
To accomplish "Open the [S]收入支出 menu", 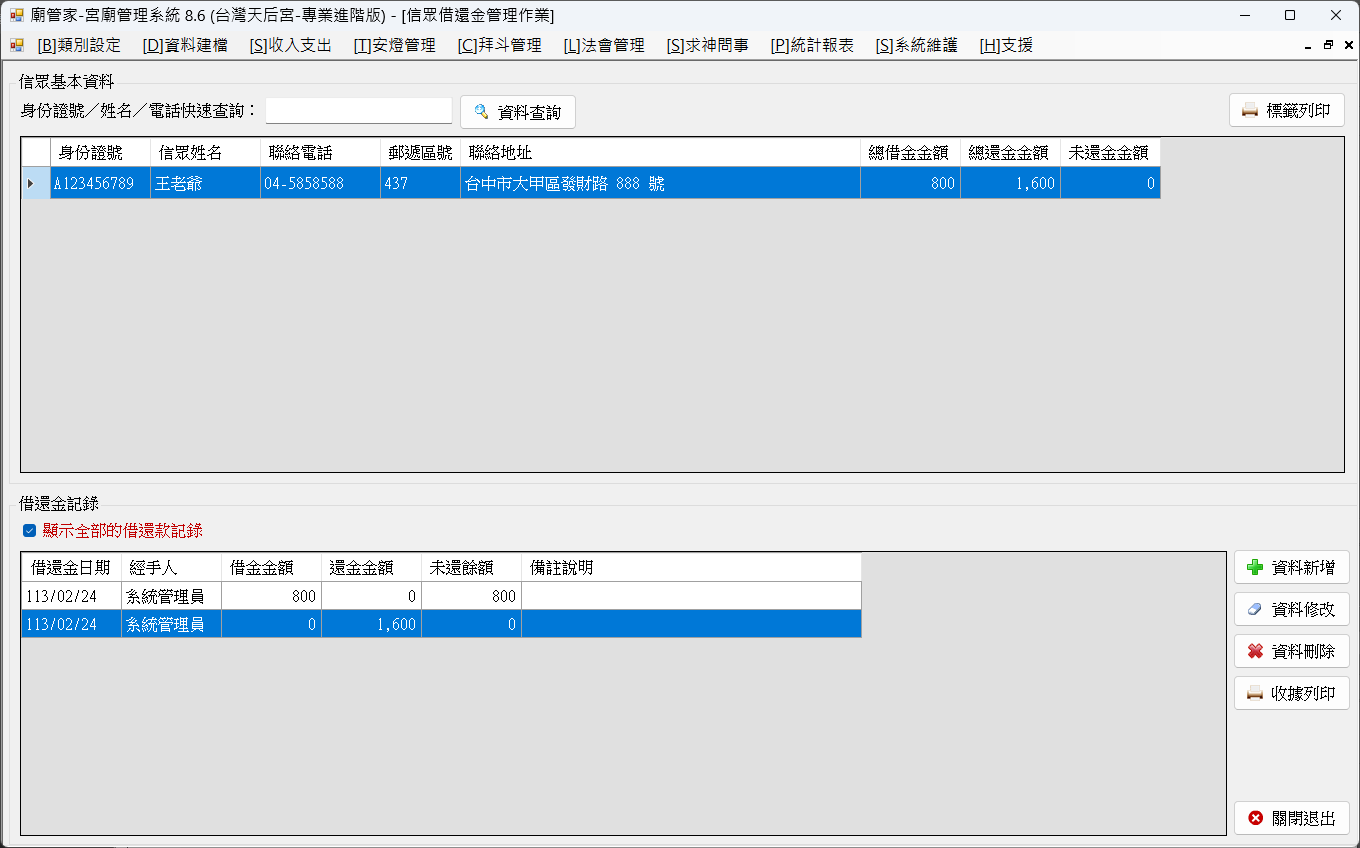I will coord(291,45).
